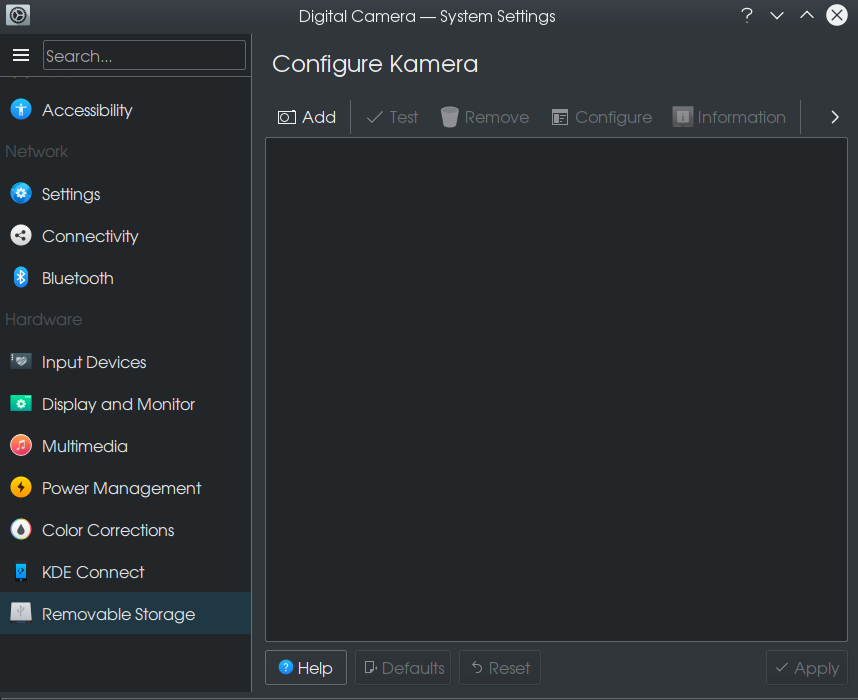Open the hamburger sidebar menu
Screen dimensions: 858x700
(21, 55)
